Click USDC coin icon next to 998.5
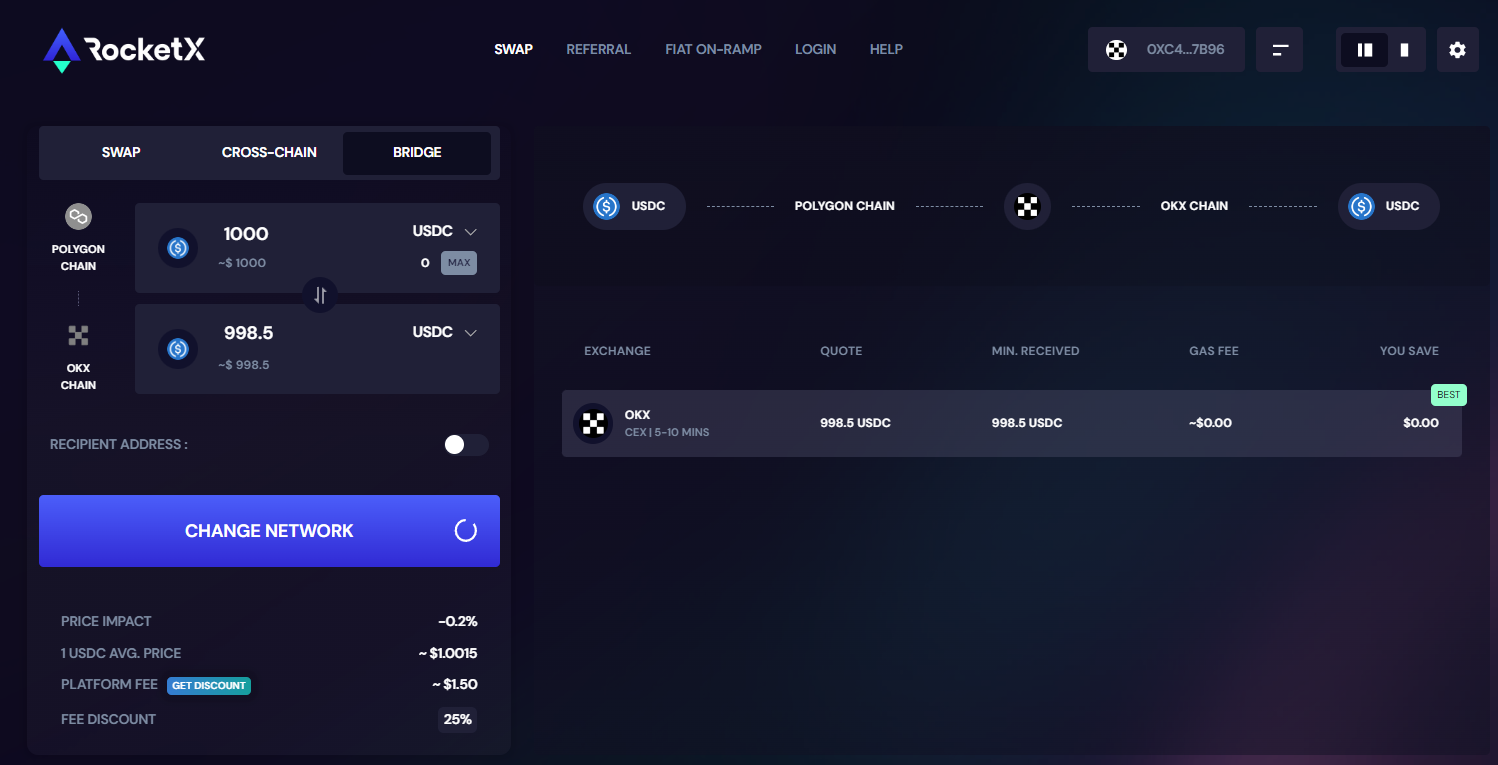The height and width of the screenshot is (765, 1498). pos(178,348)
